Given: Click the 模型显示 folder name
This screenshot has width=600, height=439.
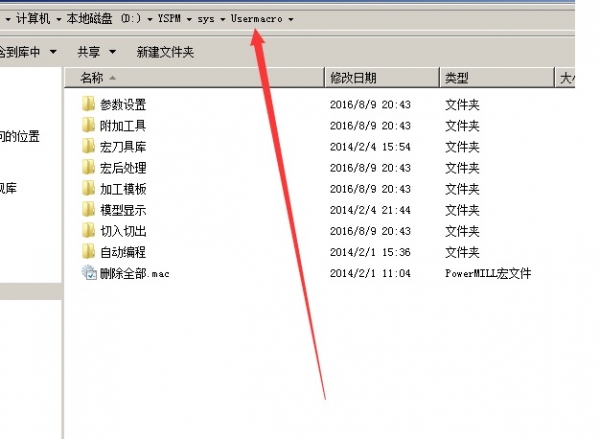Looking at the screenshot, I should point(123,210).
